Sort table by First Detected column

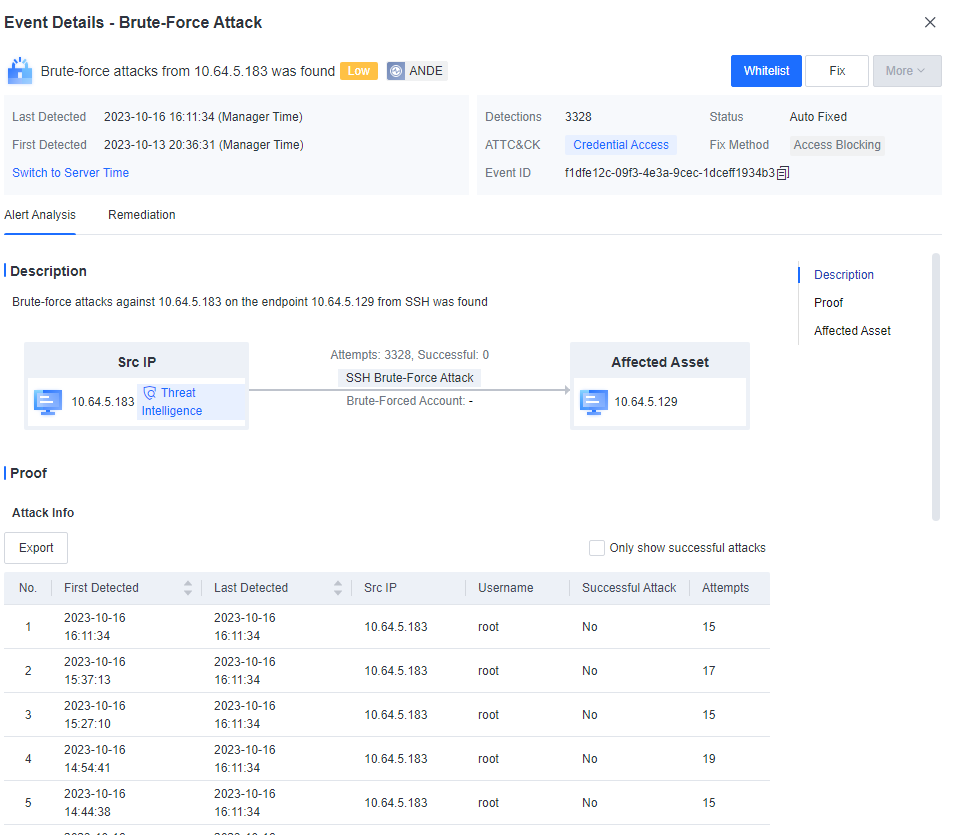[187, 588]
